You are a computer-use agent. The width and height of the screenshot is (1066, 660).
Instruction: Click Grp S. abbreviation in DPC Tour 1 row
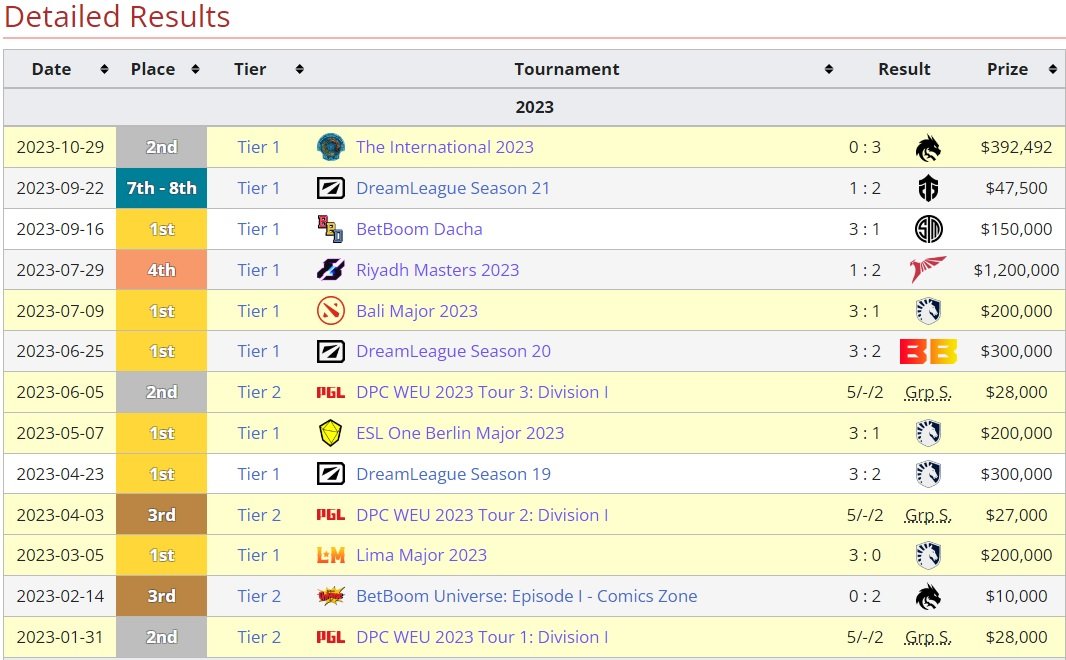928,637
